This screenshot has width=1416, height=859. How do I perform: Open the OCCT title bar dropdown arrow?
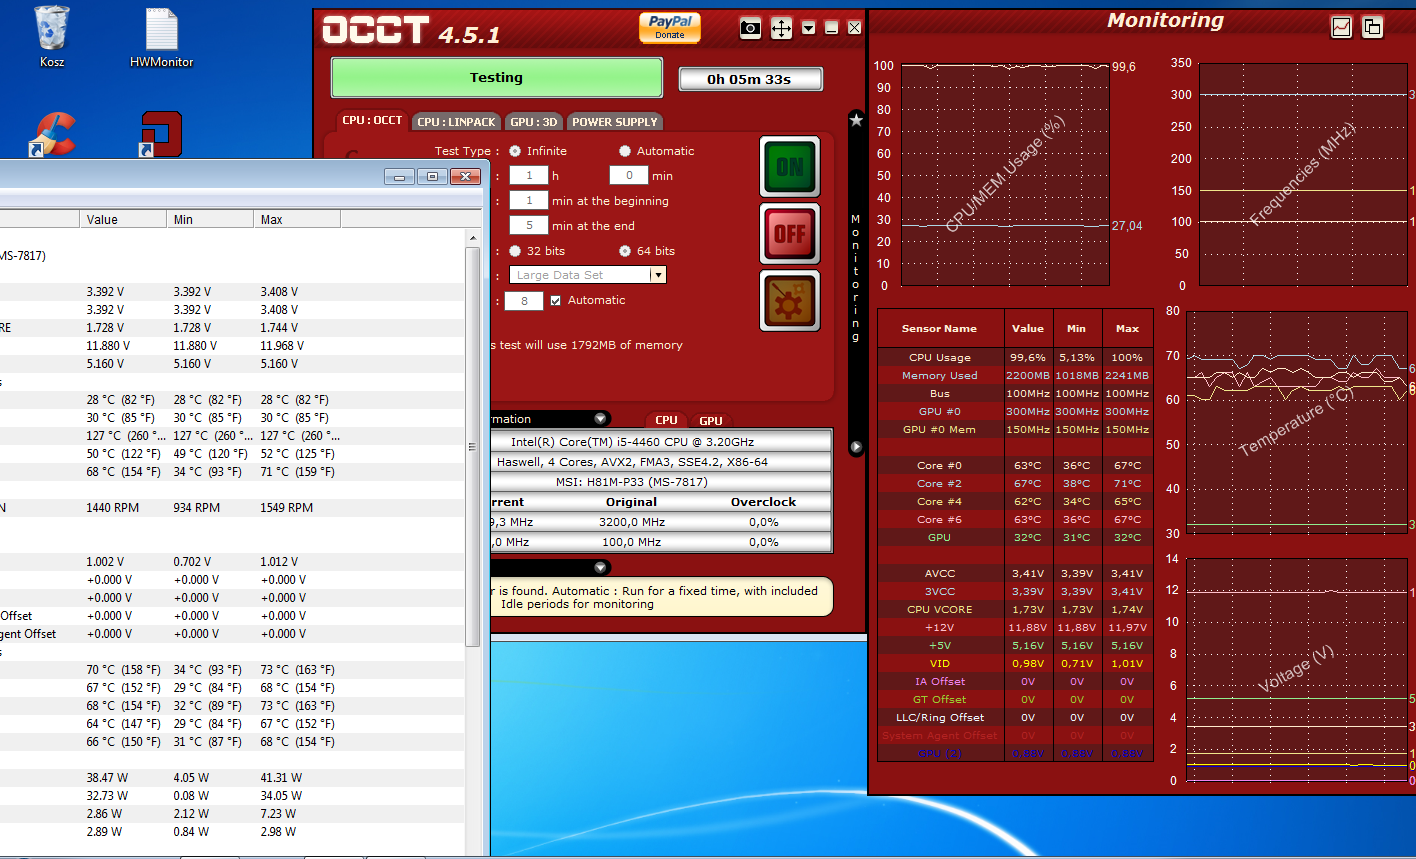pyautogui.click(x=808, y=28)
